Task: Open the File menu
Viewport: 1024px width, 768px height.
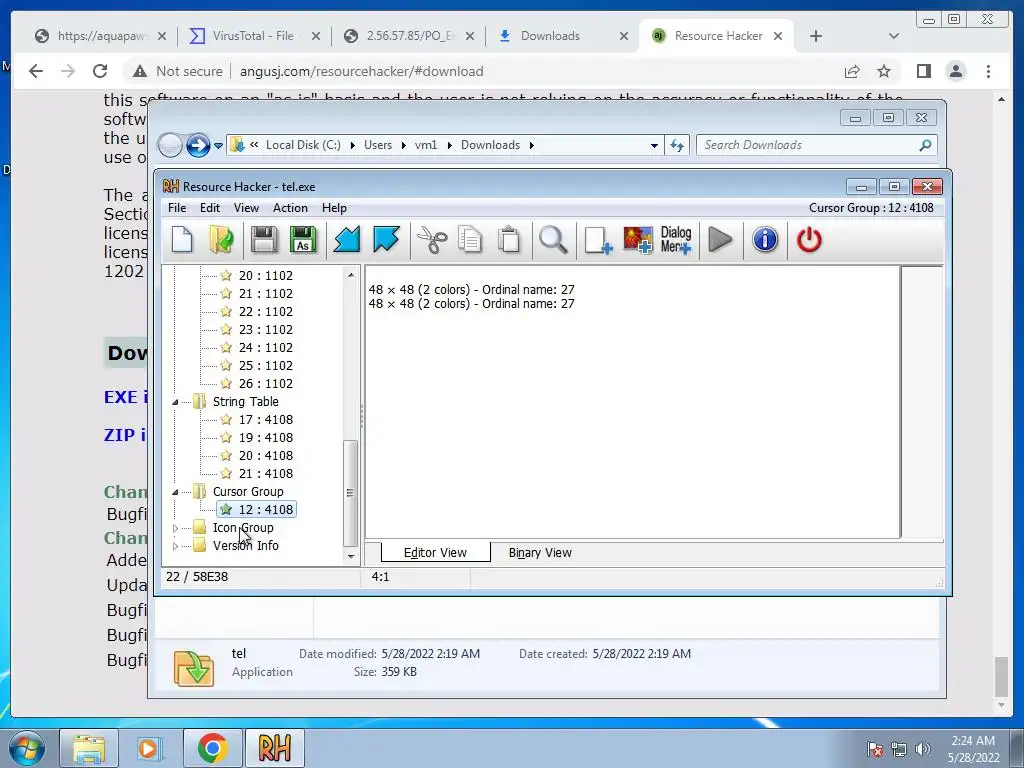Action: click(177, 208)
